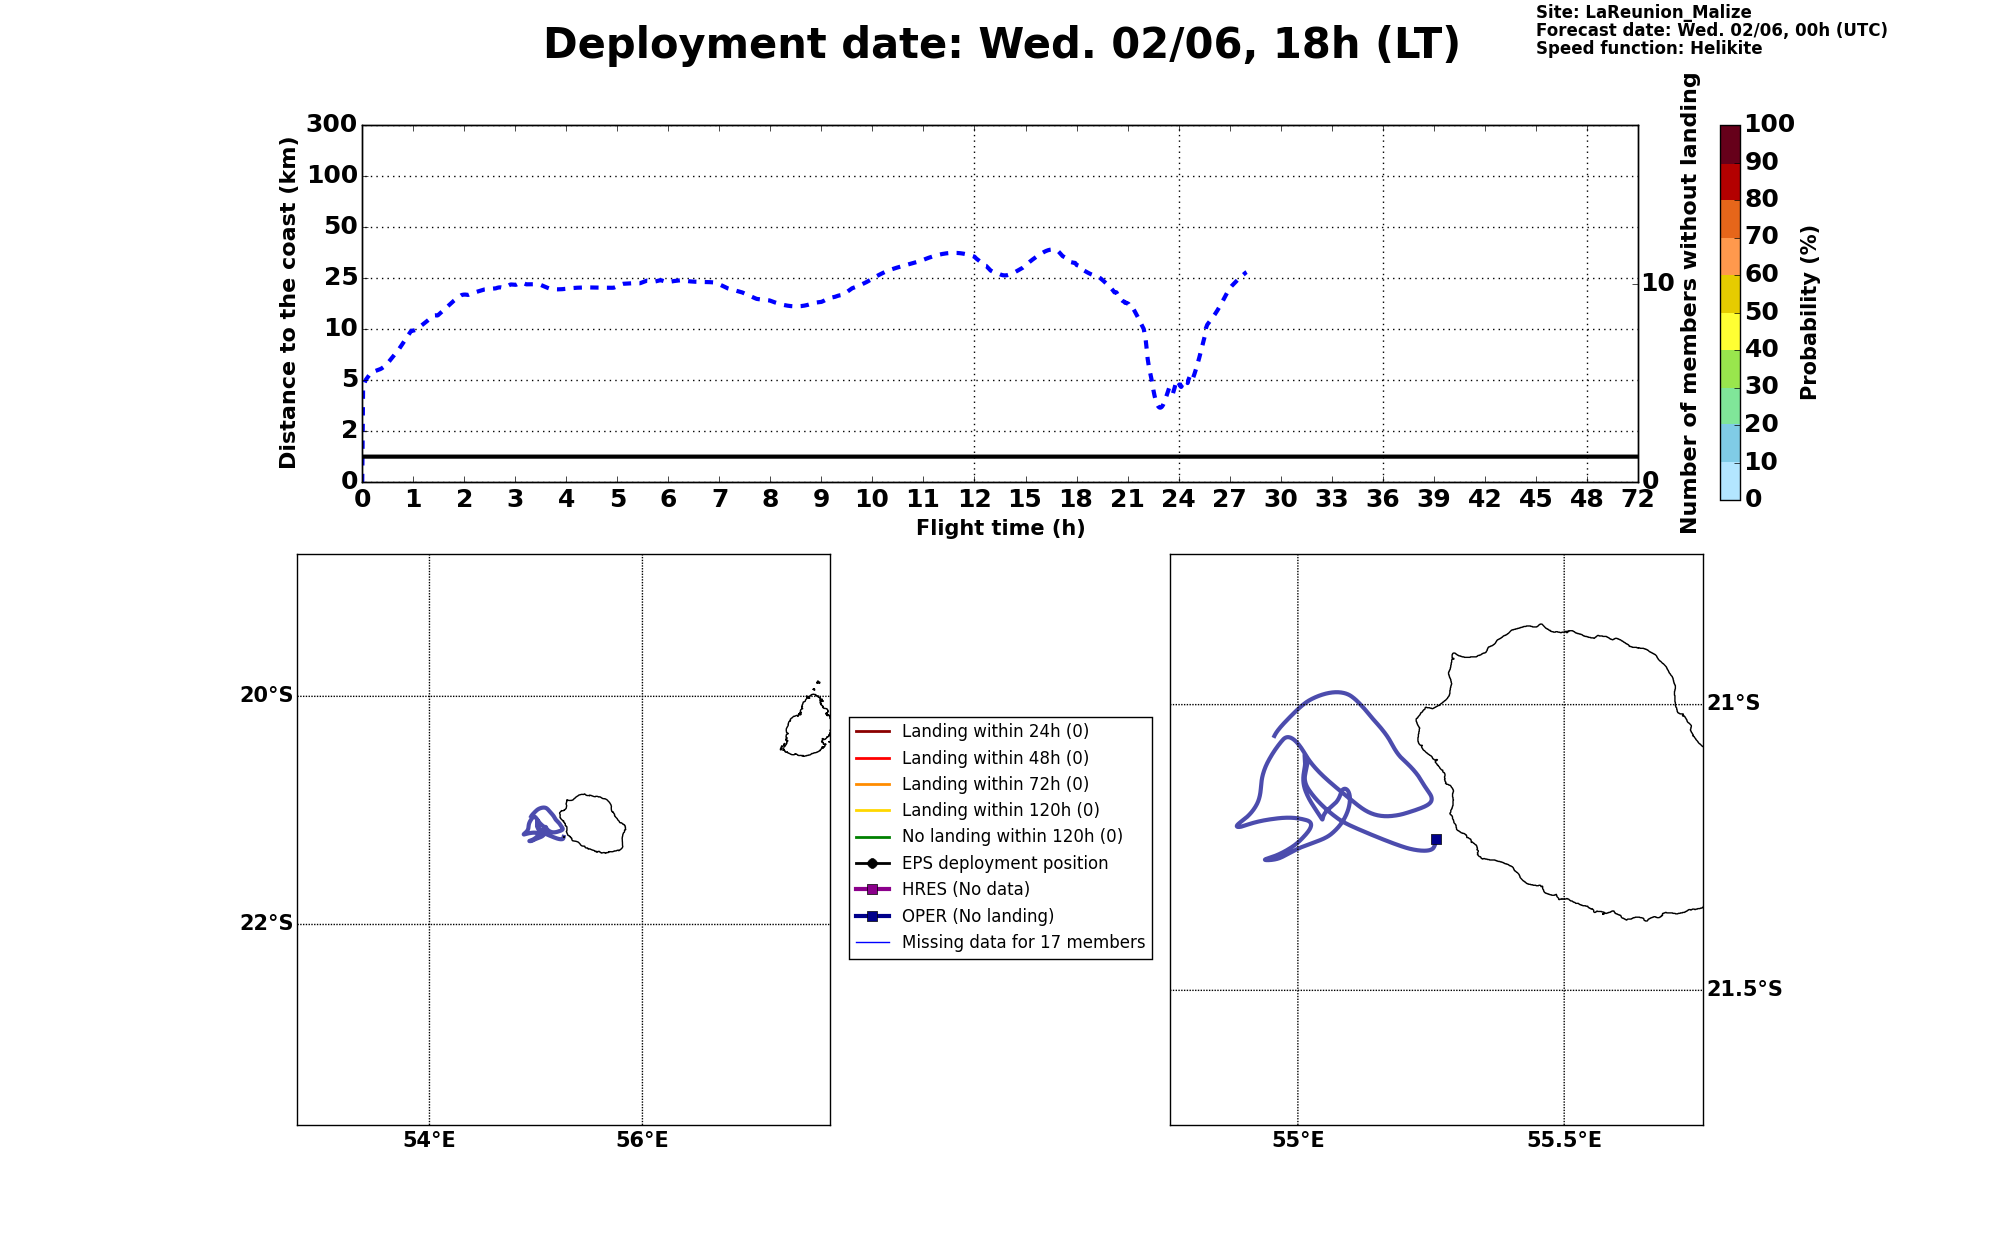Click the '24' tick on flight time axis
This screenshot has width=2000, height=1250.
[x=1179, y=499]
